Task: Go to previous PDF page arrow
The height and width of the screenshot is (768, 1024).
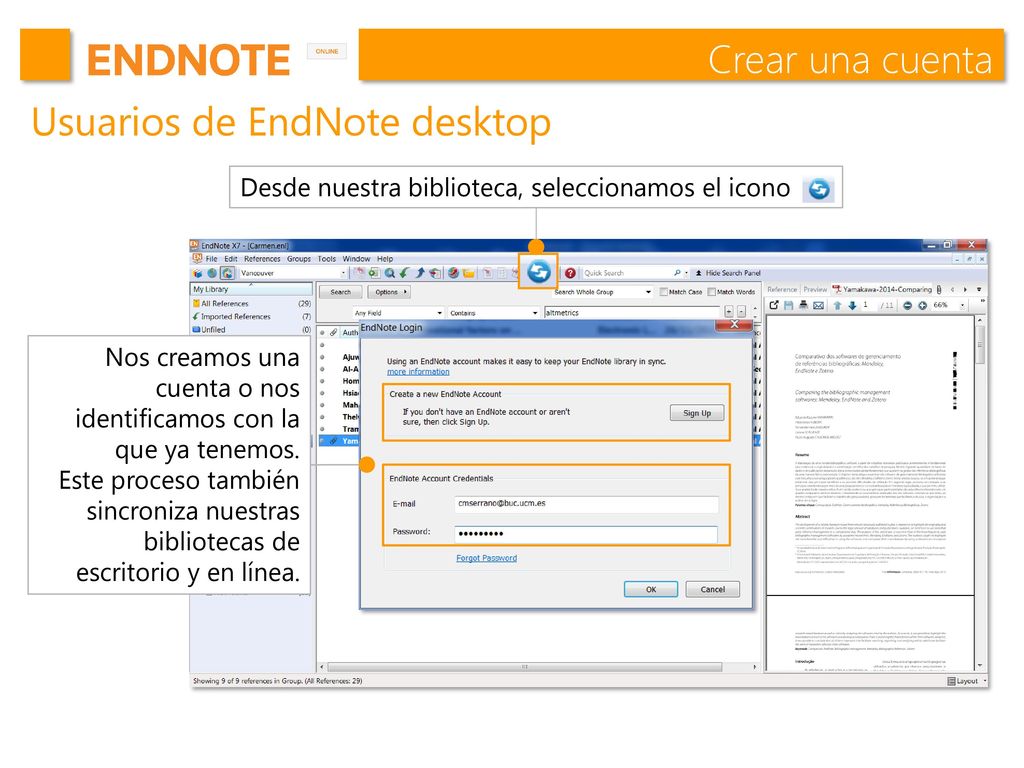Action: click(837, 305)
